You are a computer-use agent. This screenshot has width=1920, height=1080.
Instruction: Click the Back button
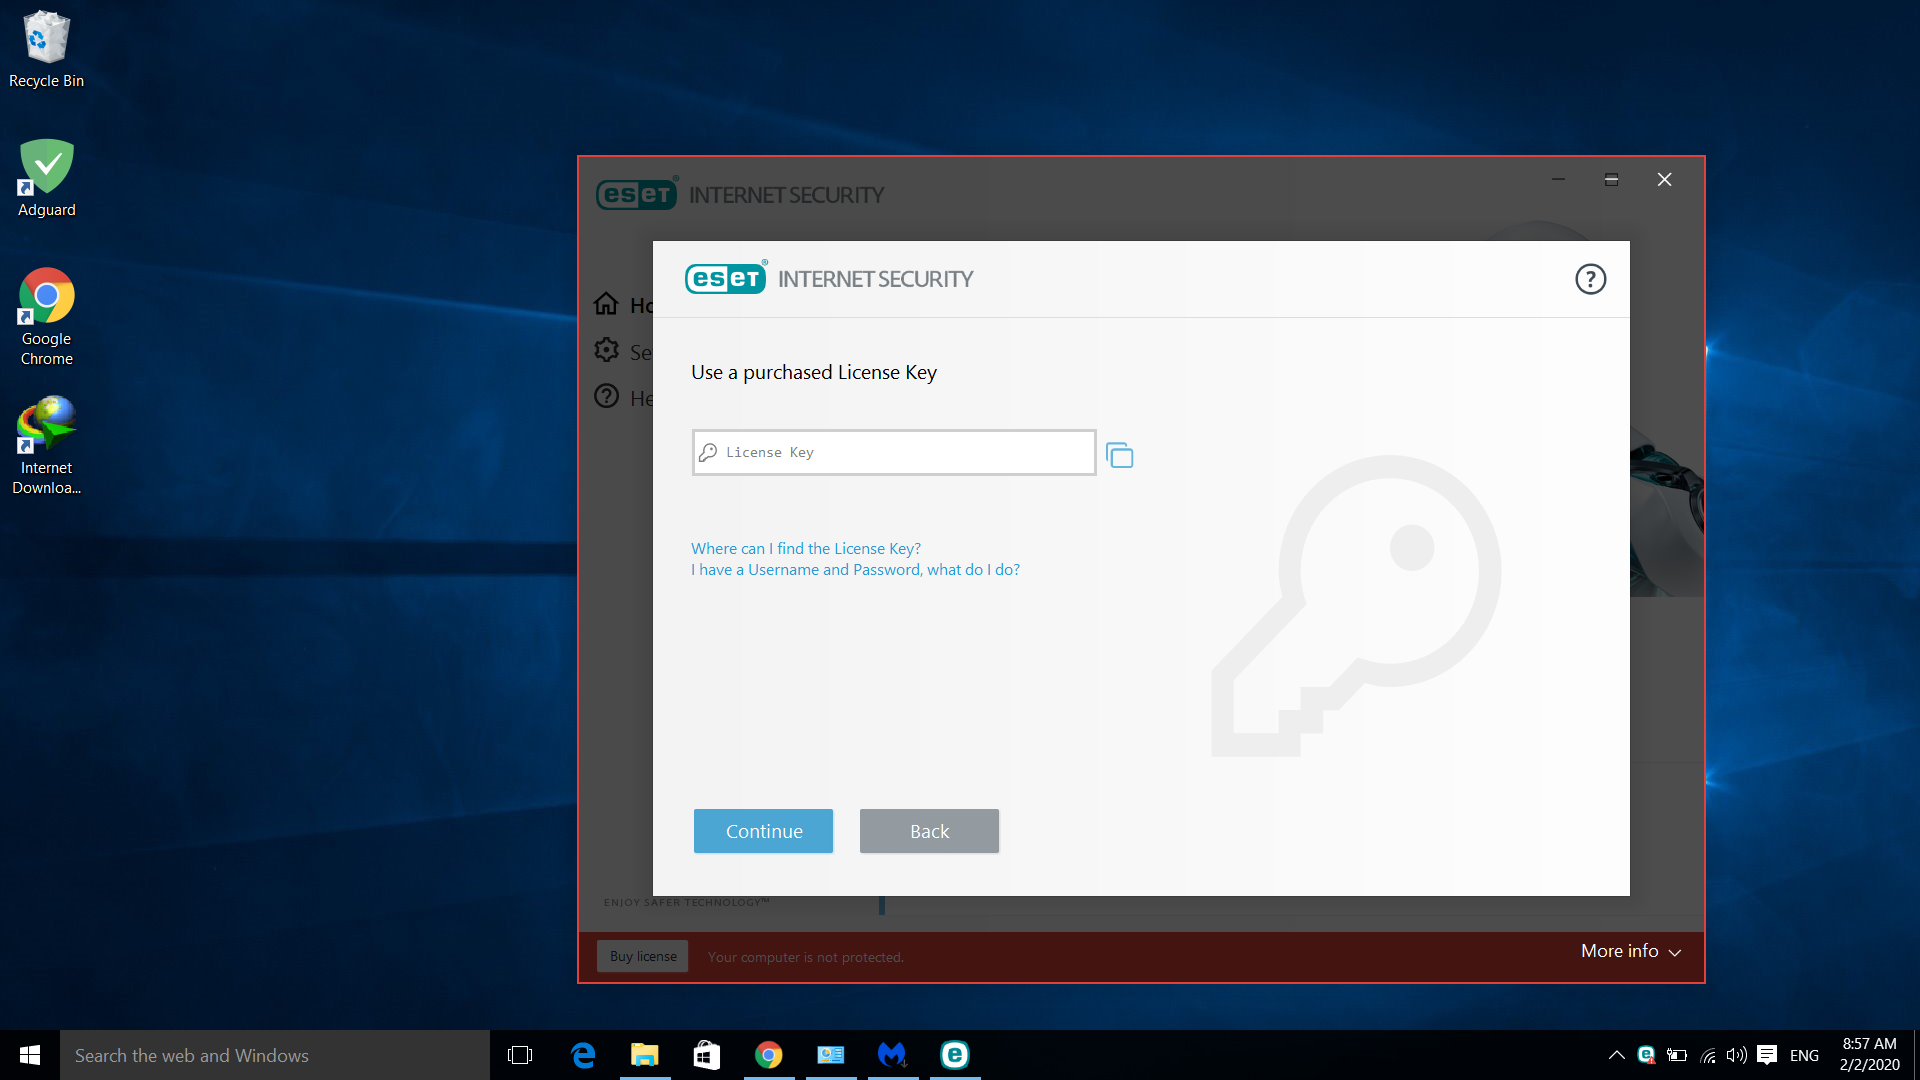click(929, 831)
